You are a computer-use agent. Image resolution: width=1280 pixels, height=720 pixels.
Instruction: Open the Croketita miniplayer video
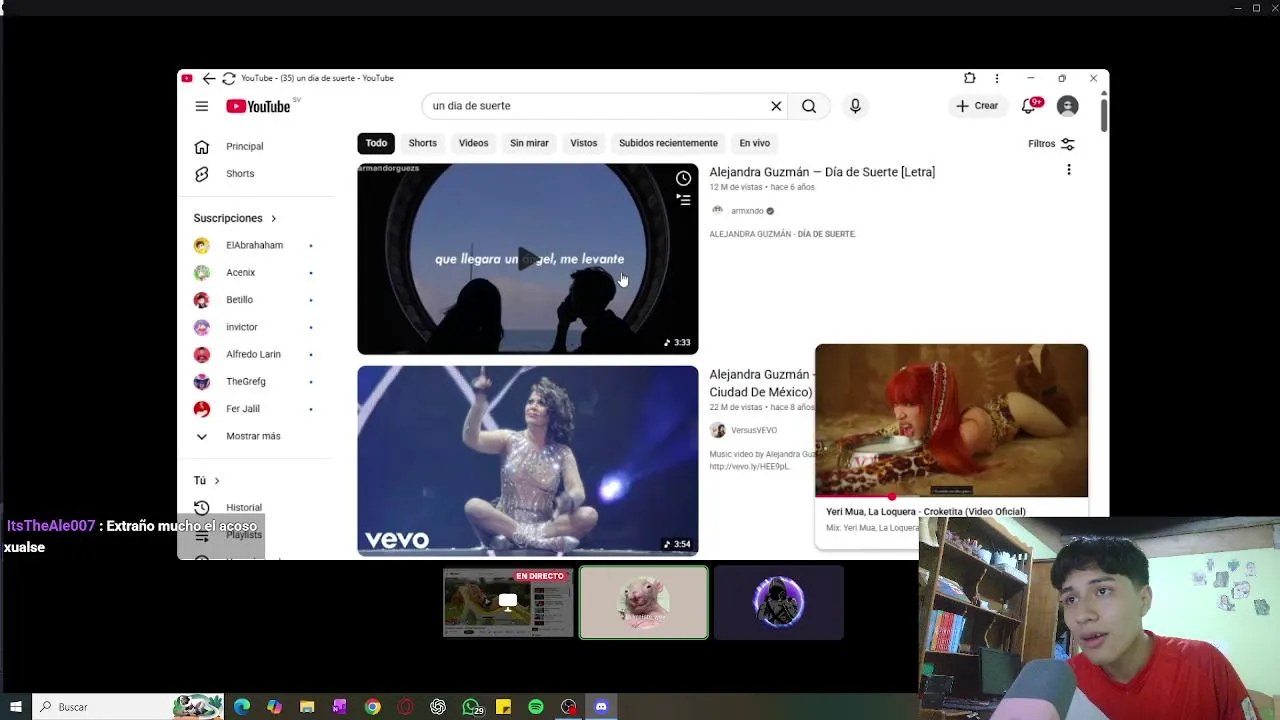point(951,420)
